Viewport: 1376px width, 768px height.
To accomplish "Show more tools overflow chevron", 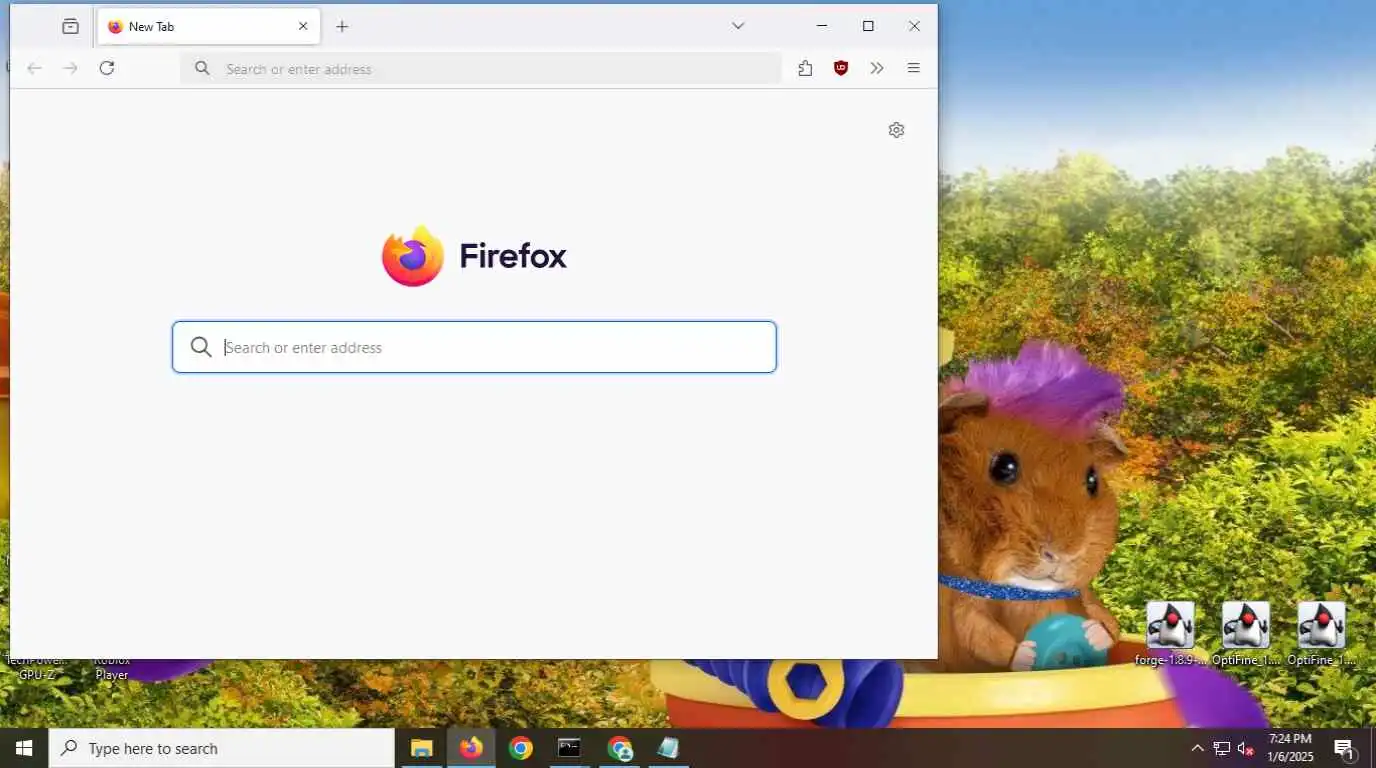I will click(x=877, y=68).
